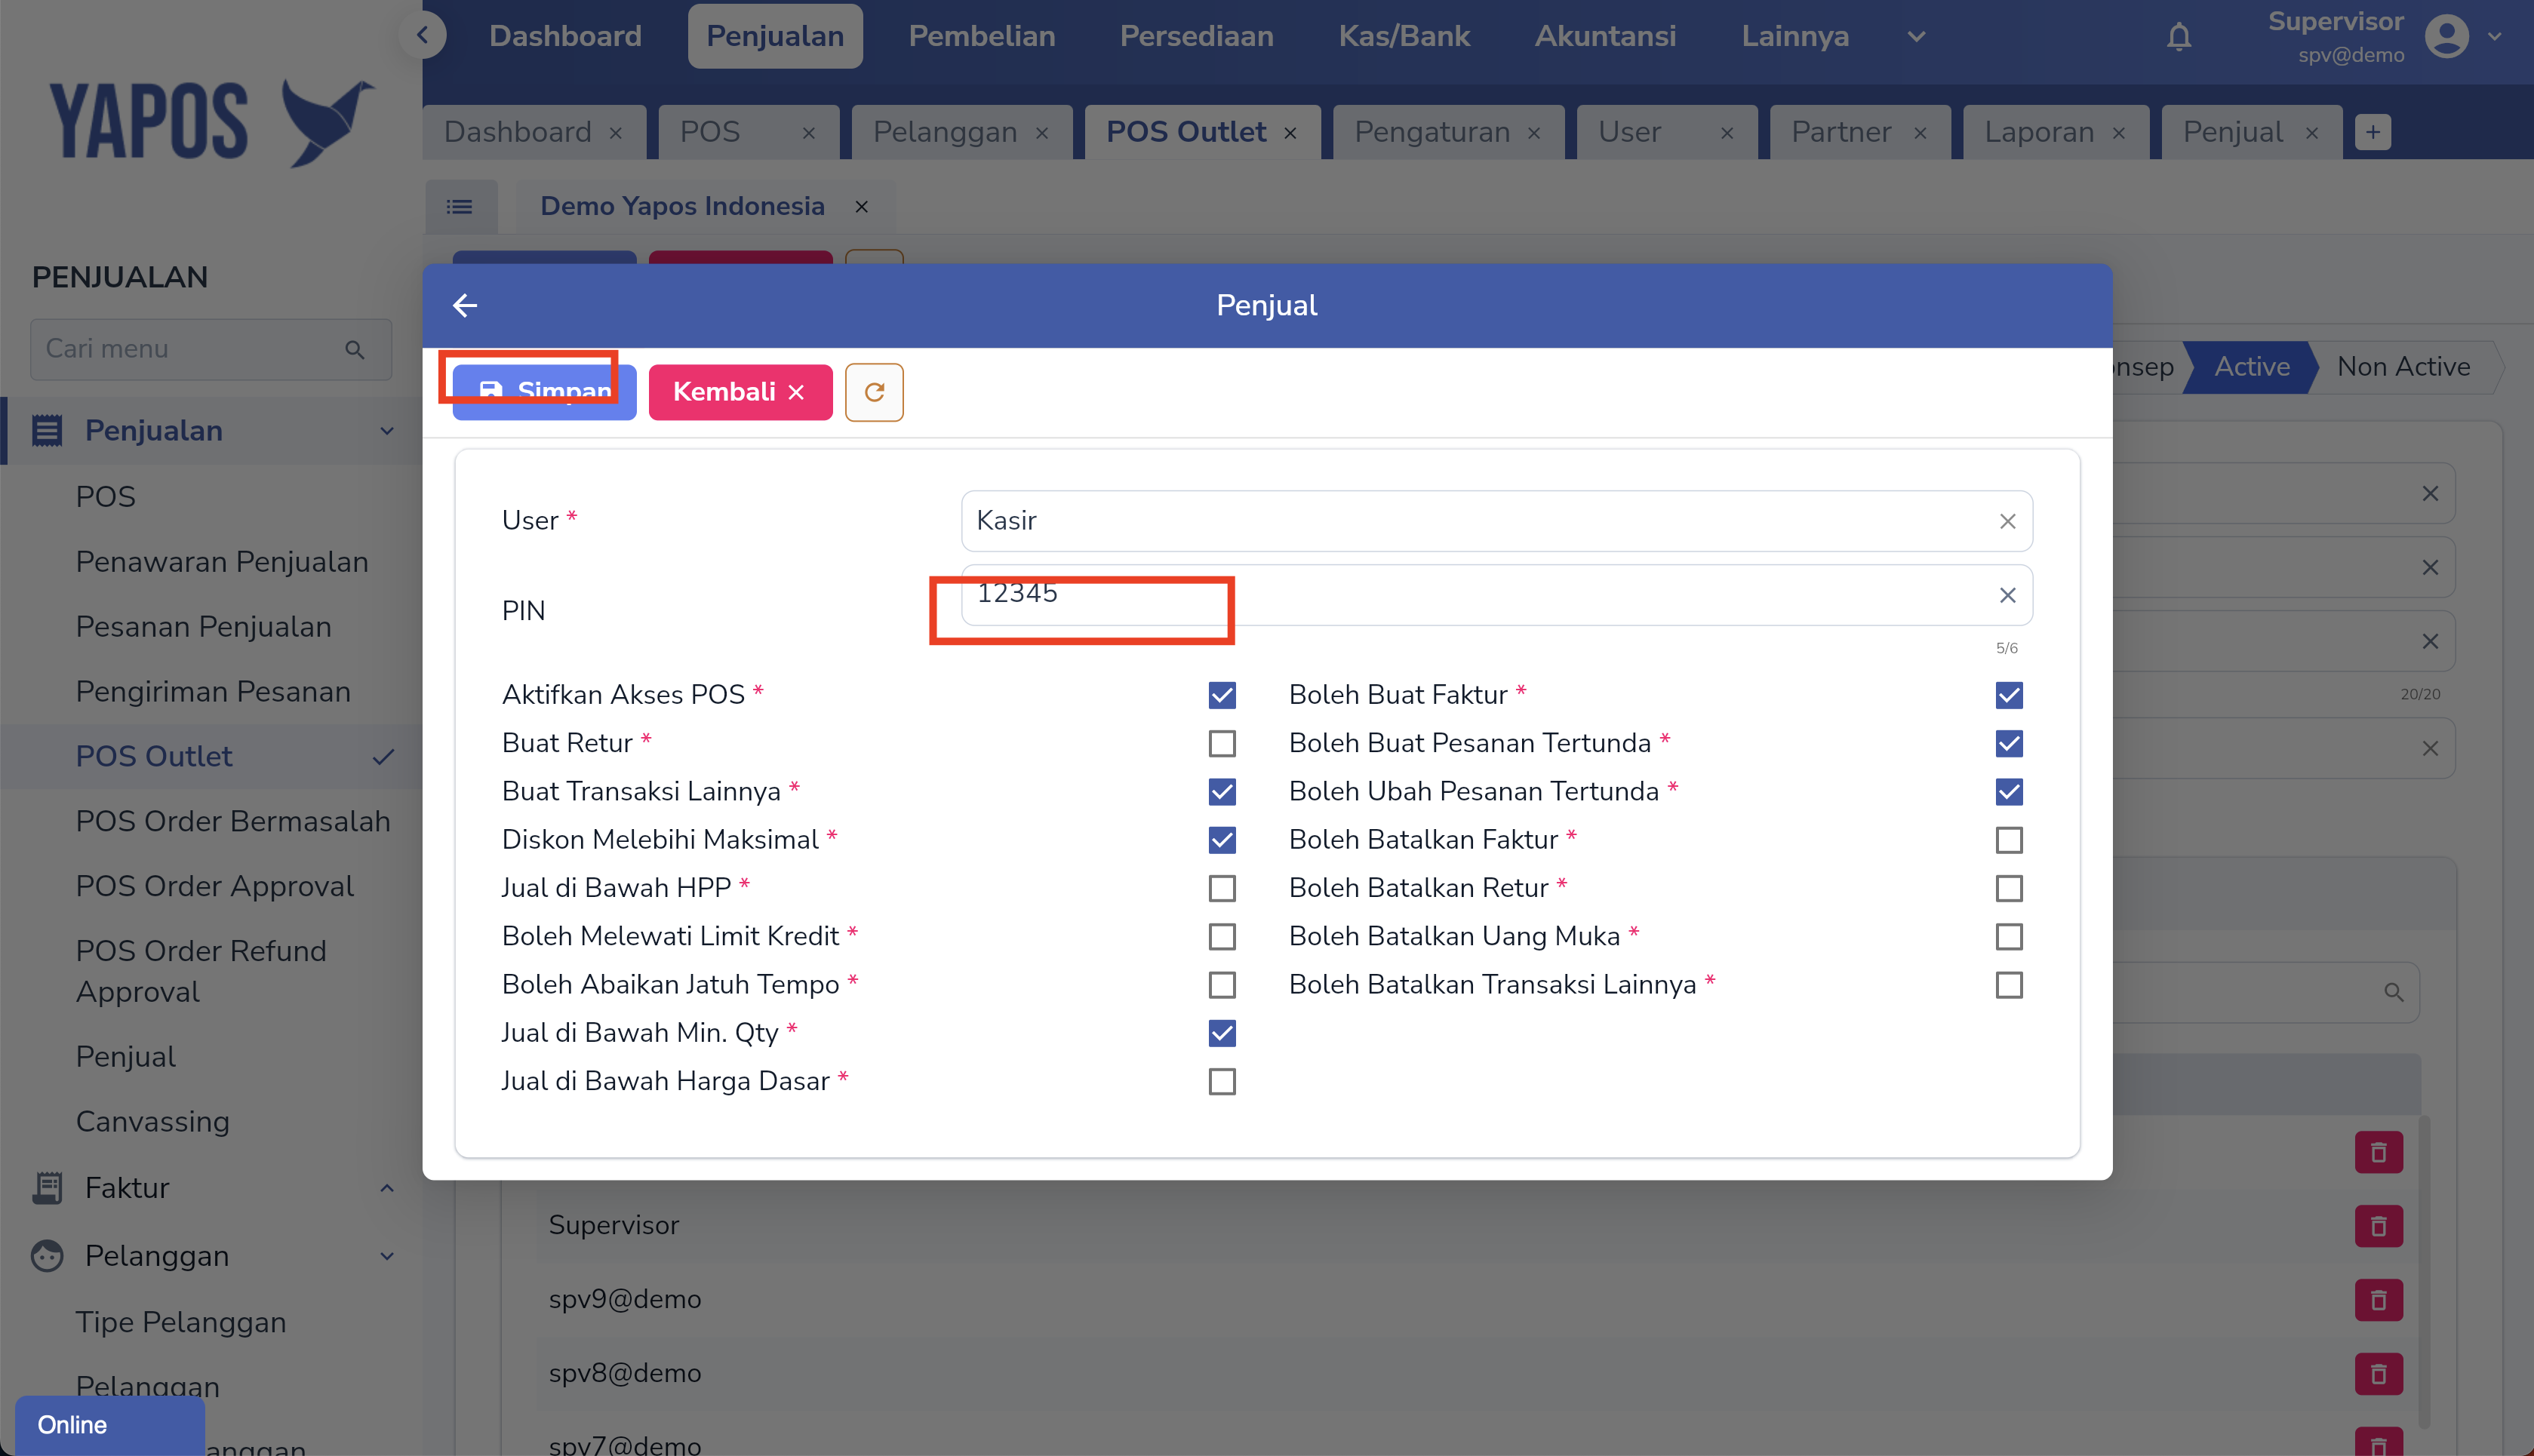Click the user avatar icon
The height and width of the screenshot is (1456, 2534).
(x=2447, y=37)
